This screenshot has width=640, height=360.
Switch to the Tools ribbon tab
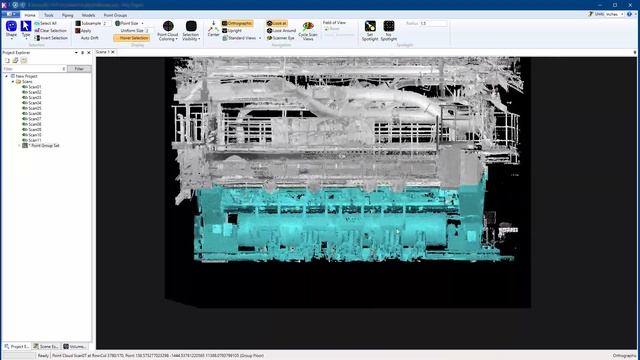click(x=49, y=15)
